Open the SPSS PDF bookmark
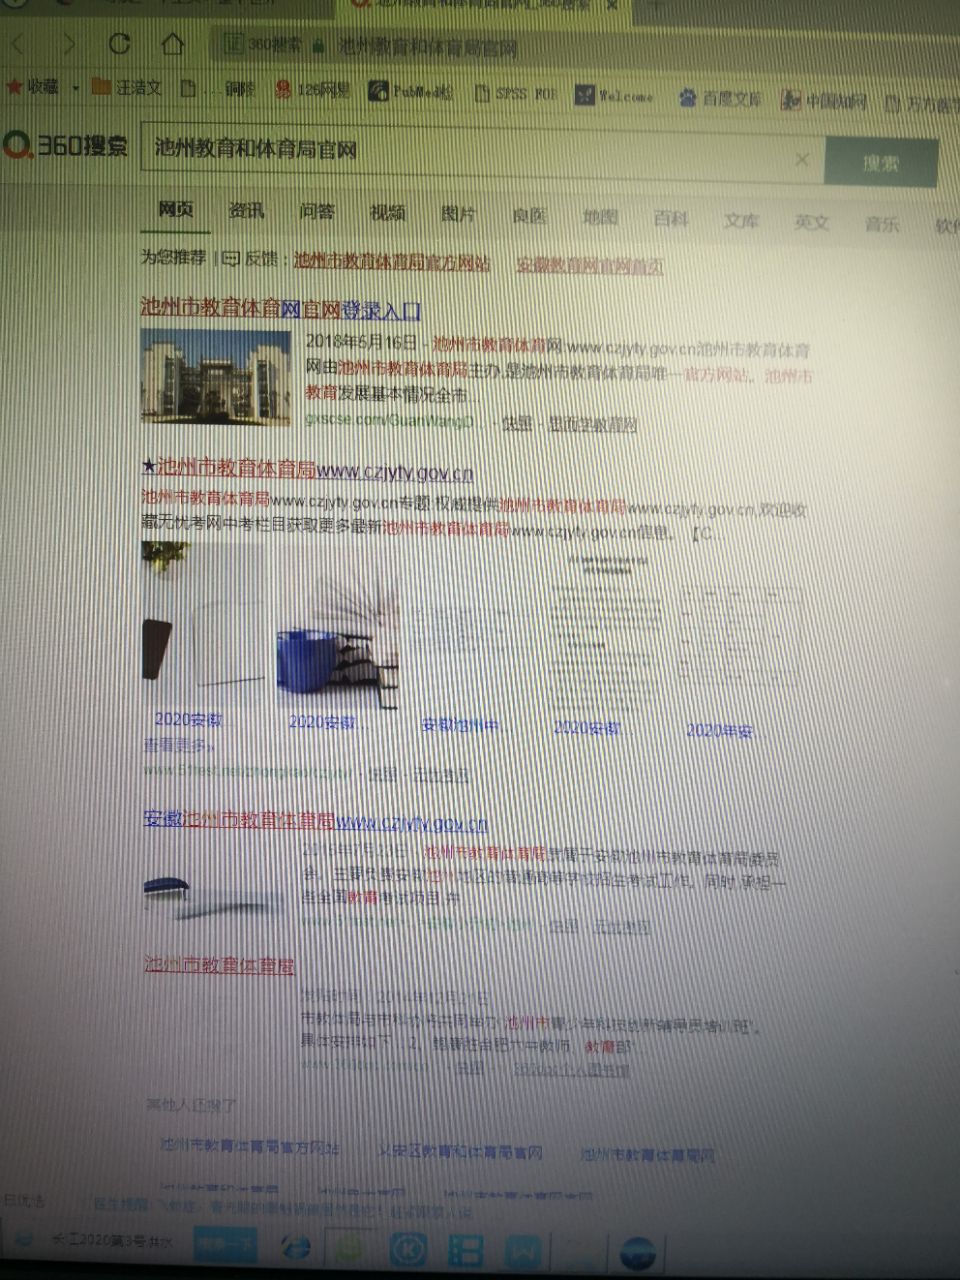The width and height of the screenshot is (960, 1280). (514, 94)
